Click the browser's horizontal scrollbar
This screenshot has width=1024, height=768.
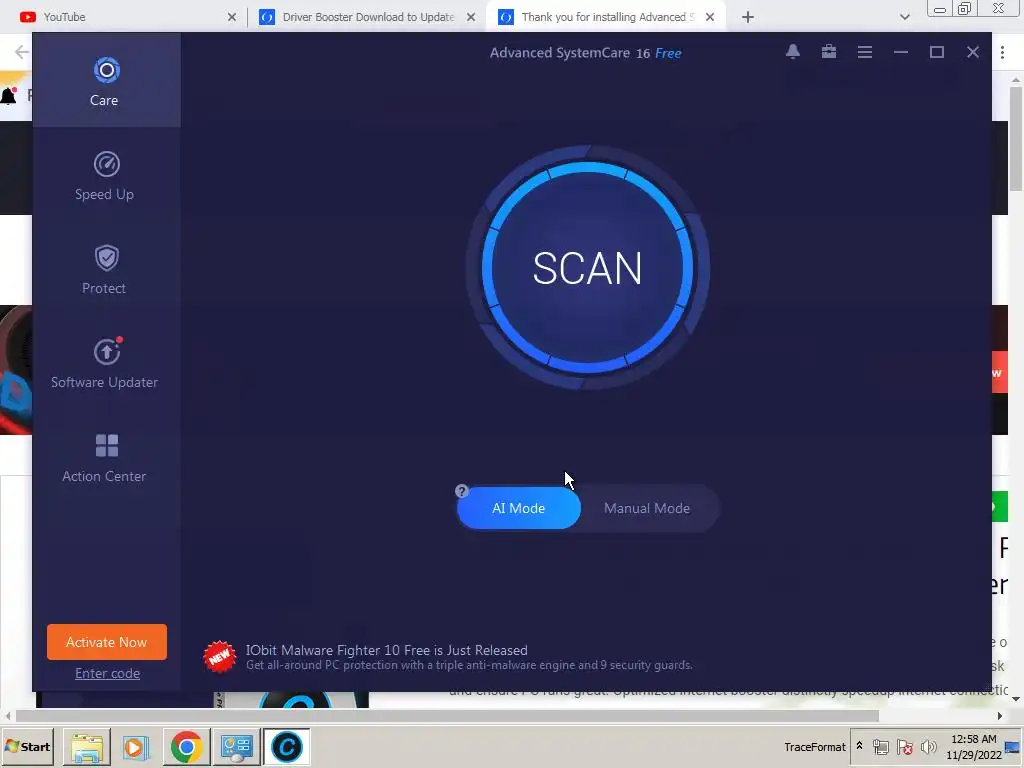coord(447,716)
